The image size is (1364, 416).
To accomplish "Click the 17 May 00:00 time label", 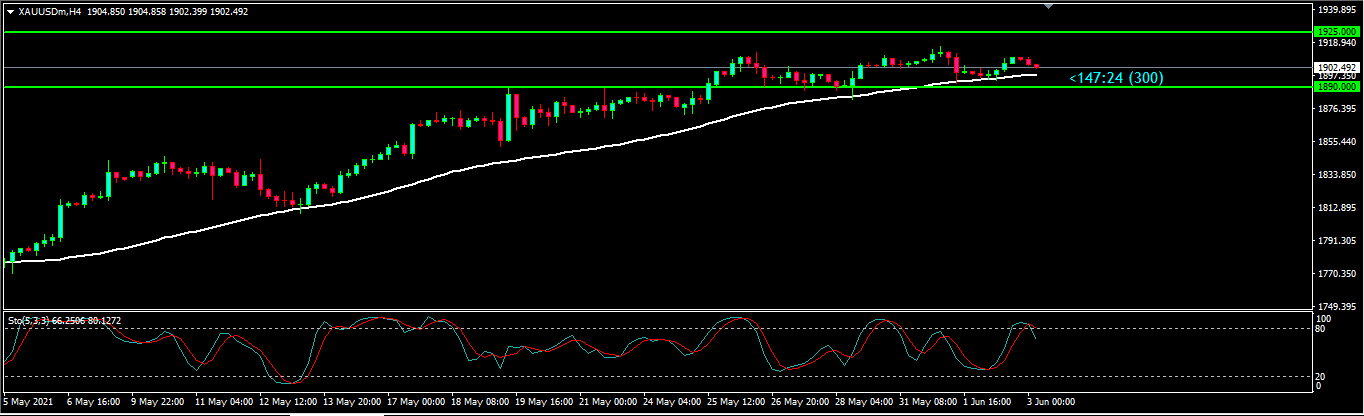I will coord(417,401).
